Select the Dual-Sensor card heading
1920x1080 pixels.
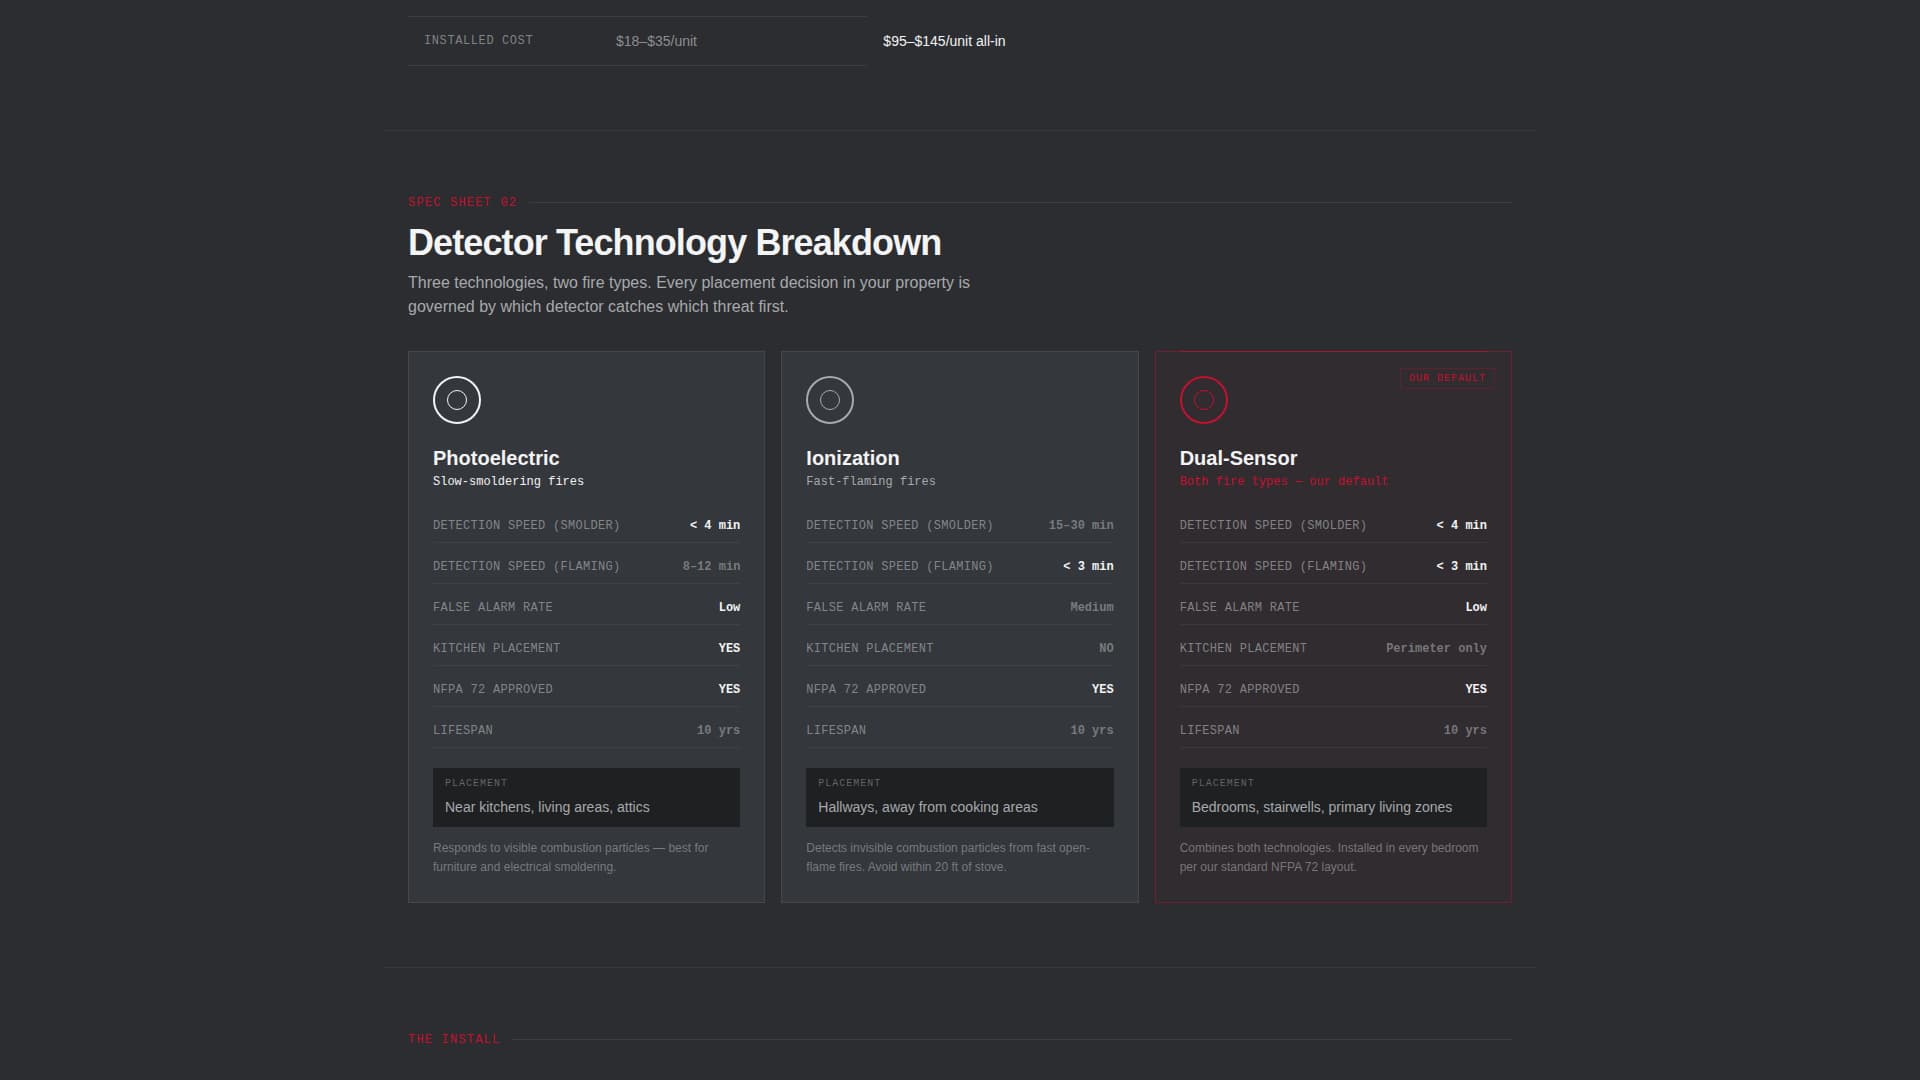(x=1237, y=458)
